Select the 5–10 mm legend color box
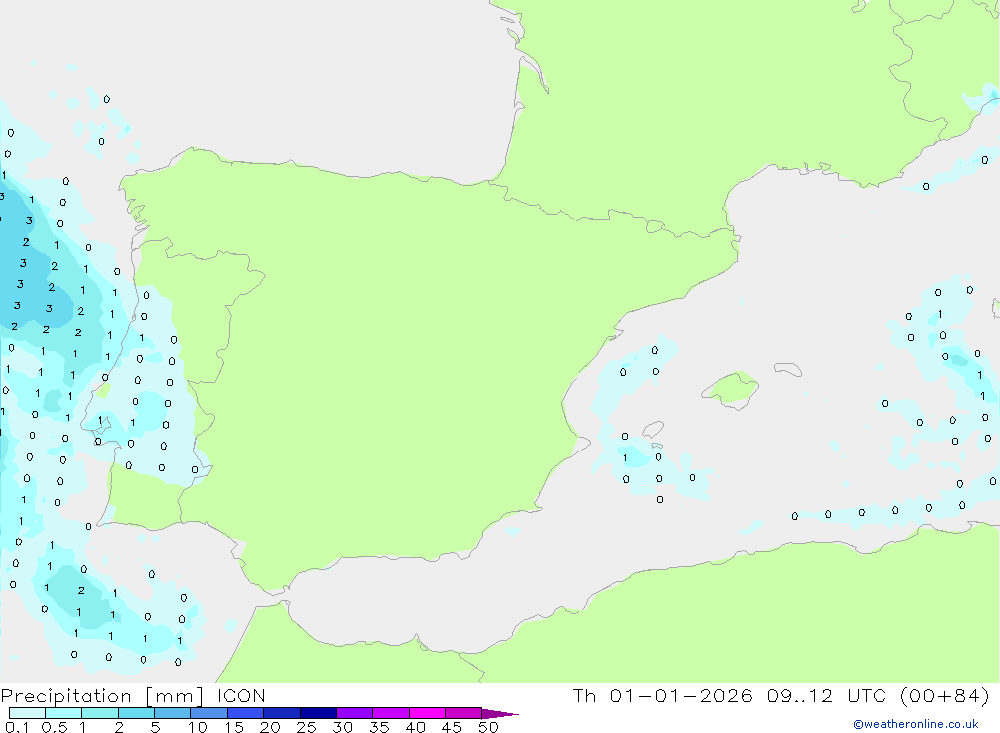The width and height of the screenshot is (1000, 733). [172, 713]
